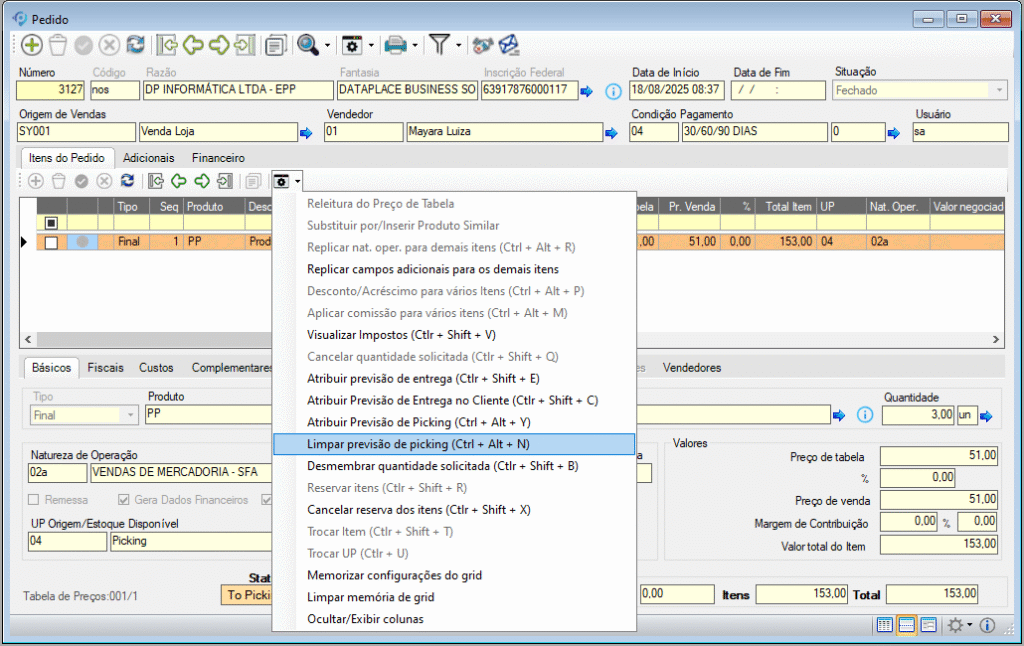
Task: Click the blue info icon beside Inscrição Federal
Action: click(x=614, y=91)
